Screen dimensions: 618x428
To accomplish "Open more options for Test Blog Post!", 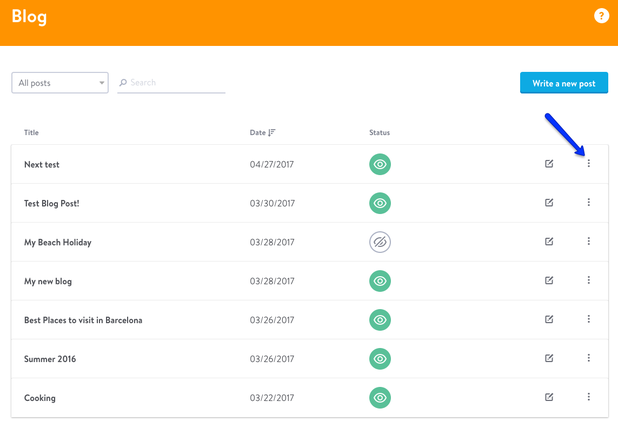I will click(588, 202).
